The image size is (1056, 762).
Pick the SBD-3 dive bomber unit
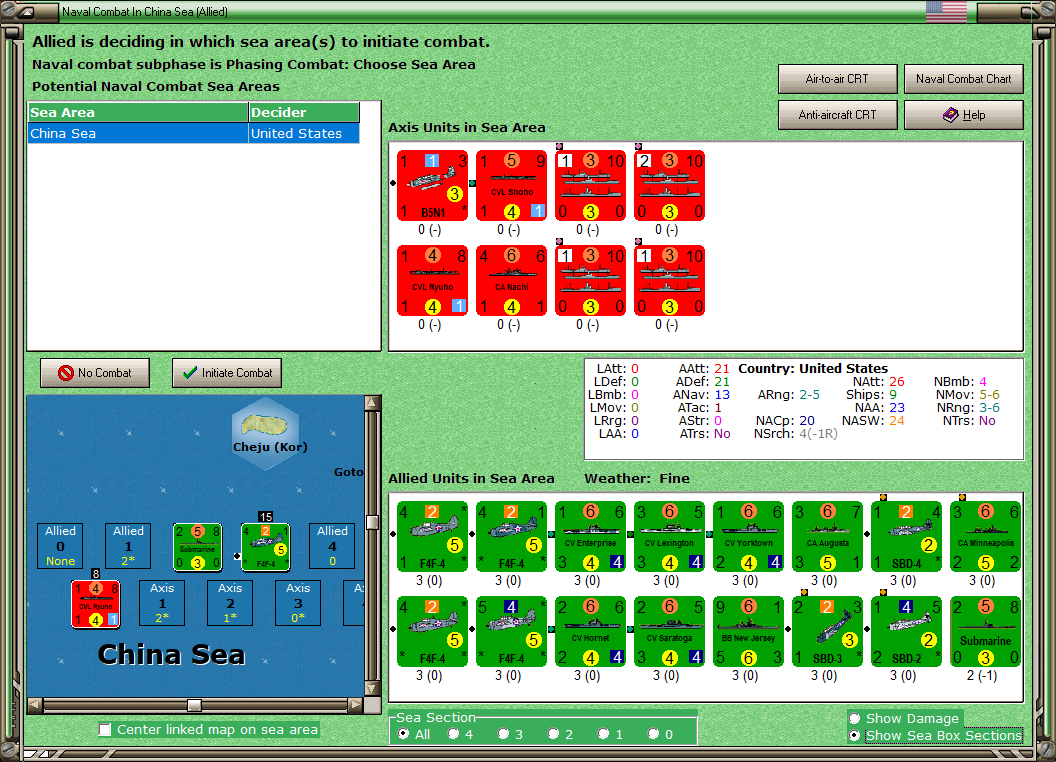(x=828, y=631)
